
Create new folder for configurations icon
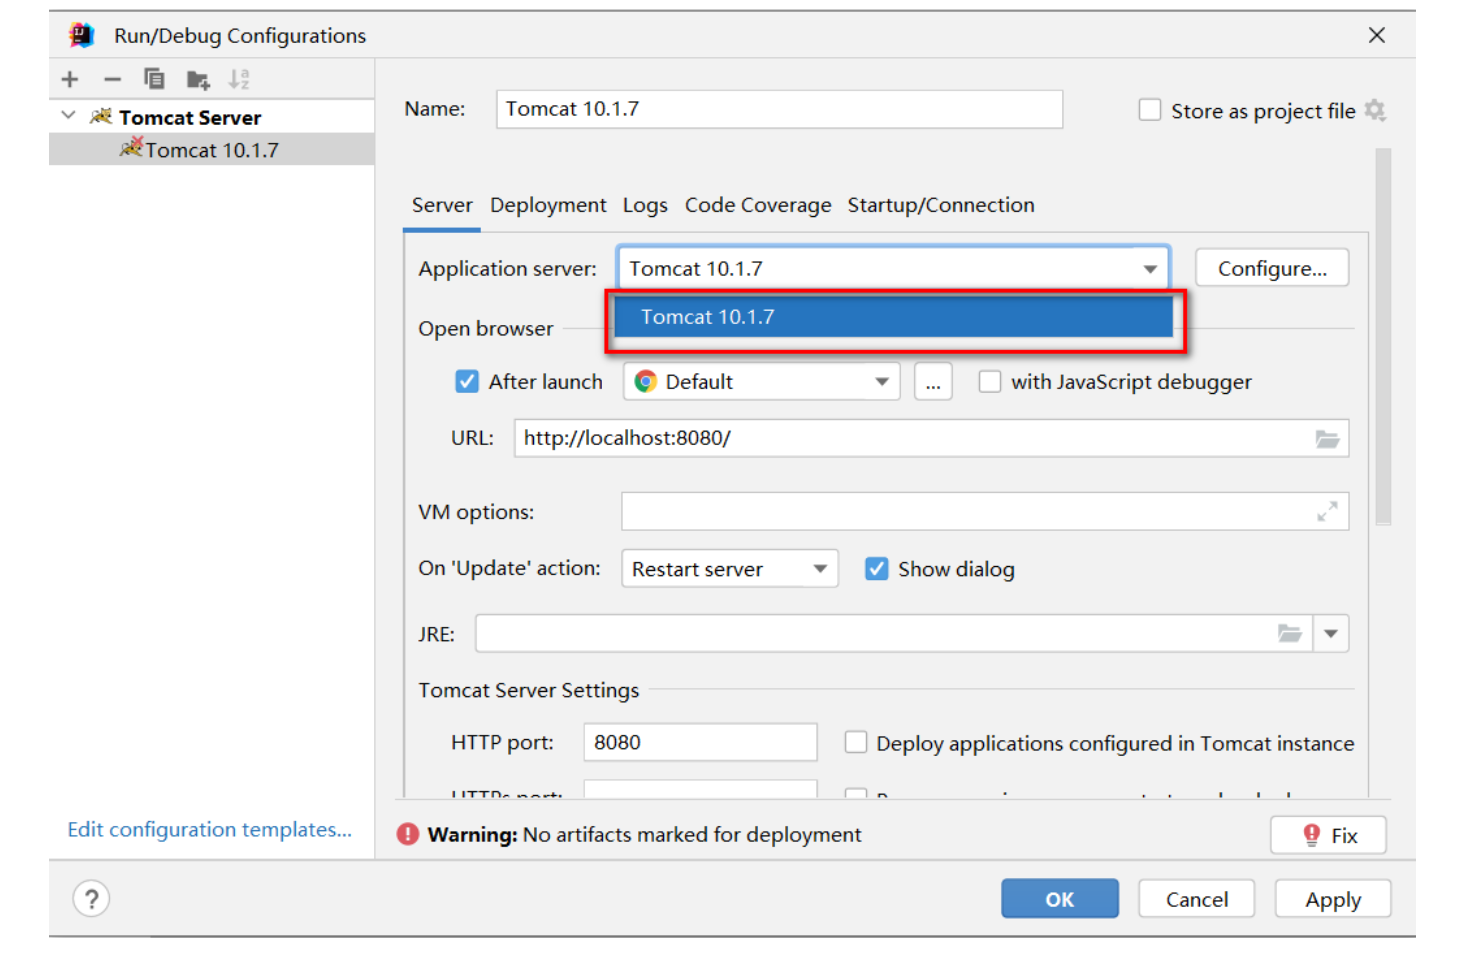[198, 79]
